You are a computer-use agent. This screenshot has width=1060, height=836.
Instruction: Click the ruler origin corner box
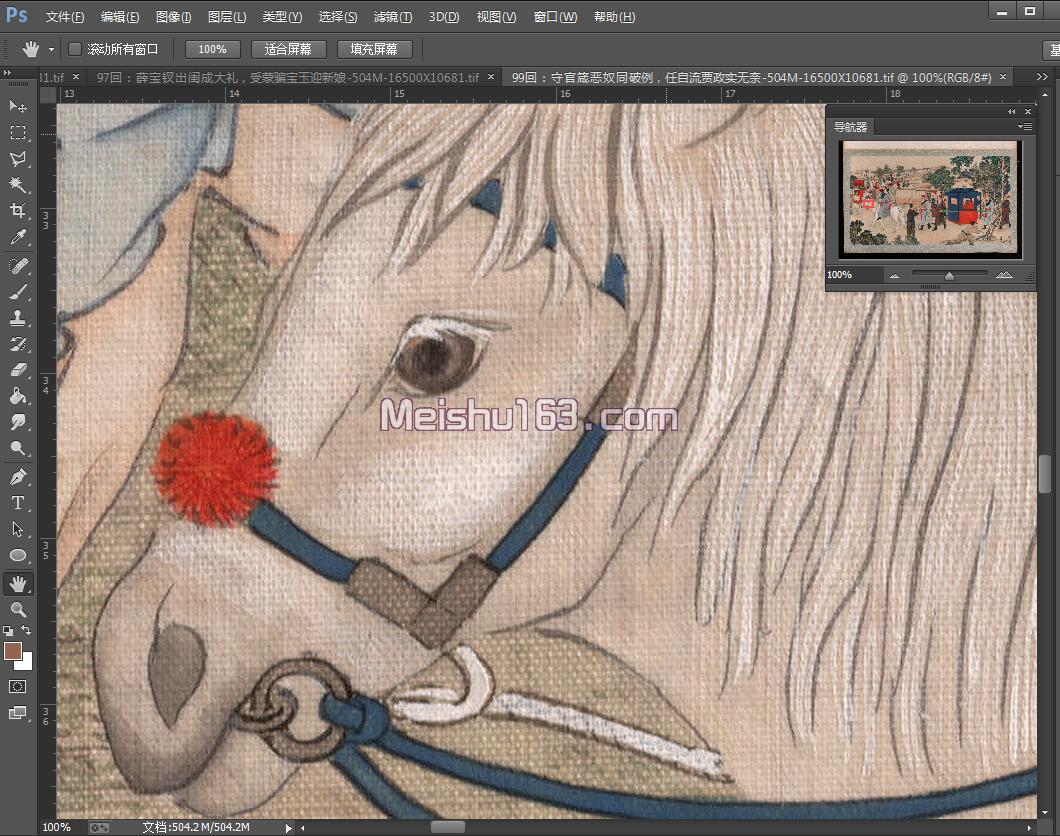pos(47,95)
